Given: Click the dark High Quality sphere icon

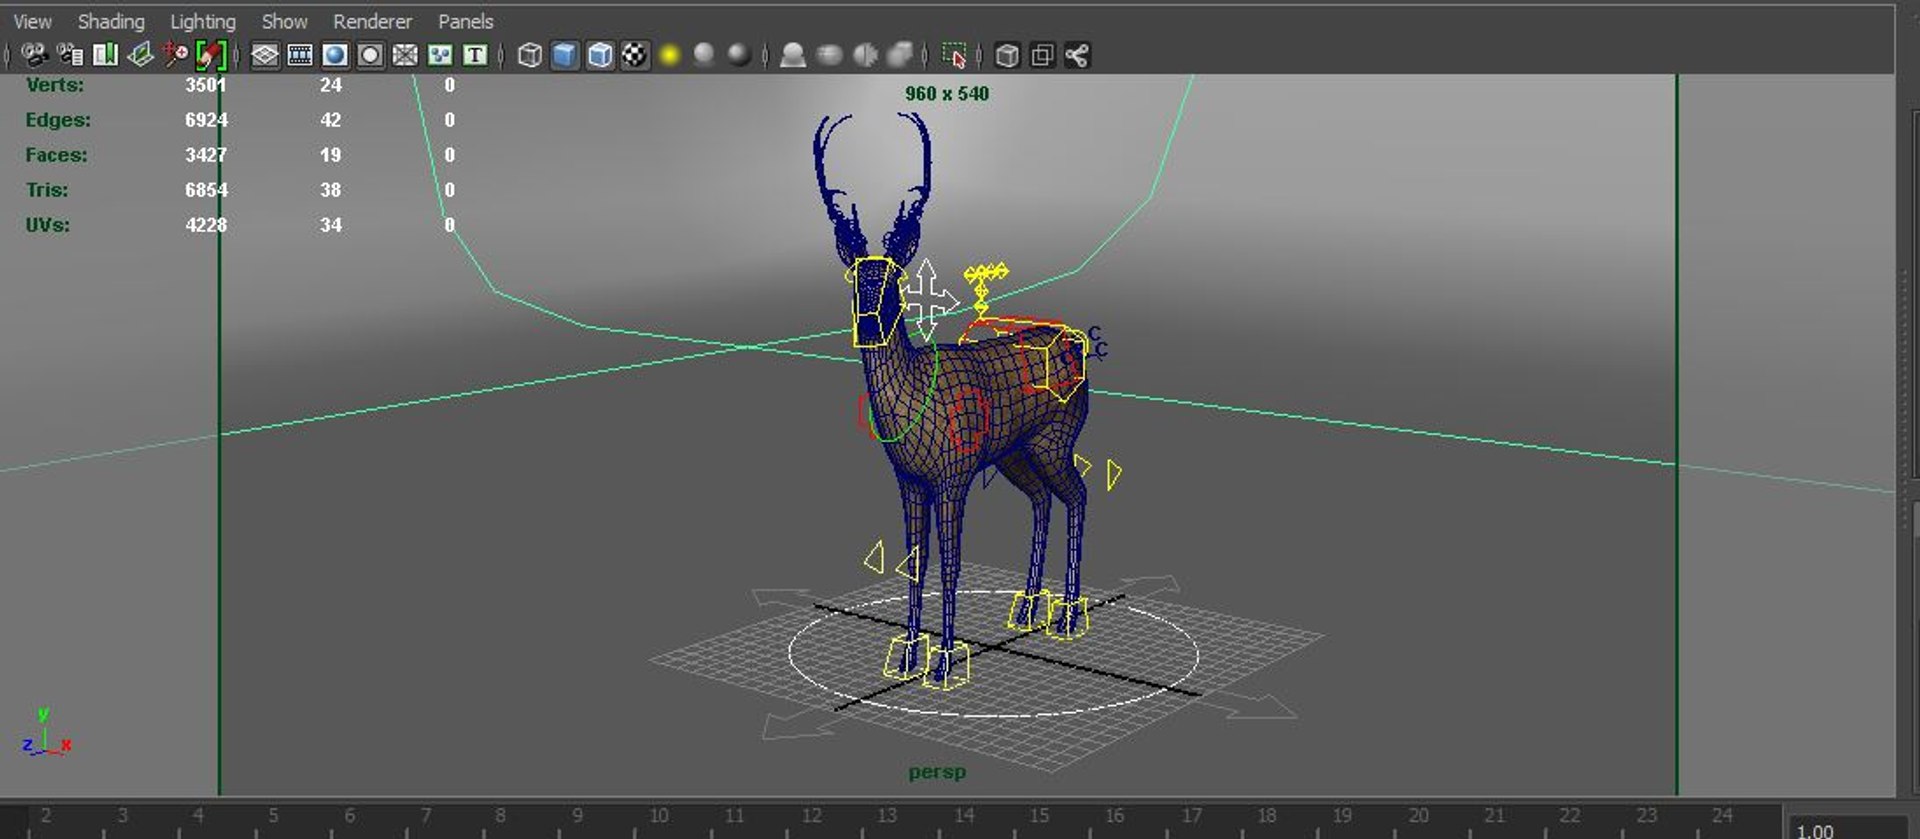Looking at the screenshot, I should click(x=740, y=55).
